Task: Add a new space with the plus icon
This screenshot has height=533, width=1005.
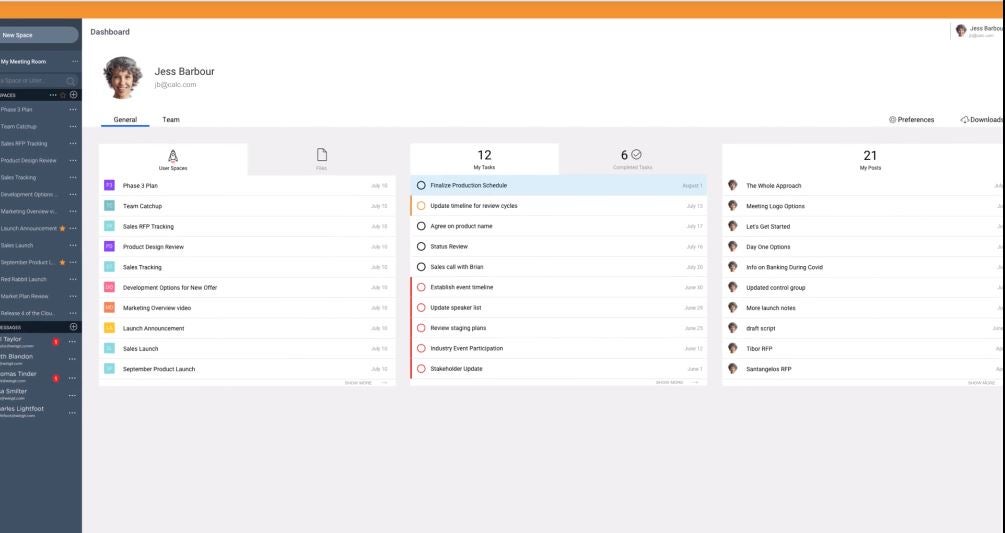Action: (73, 94)
